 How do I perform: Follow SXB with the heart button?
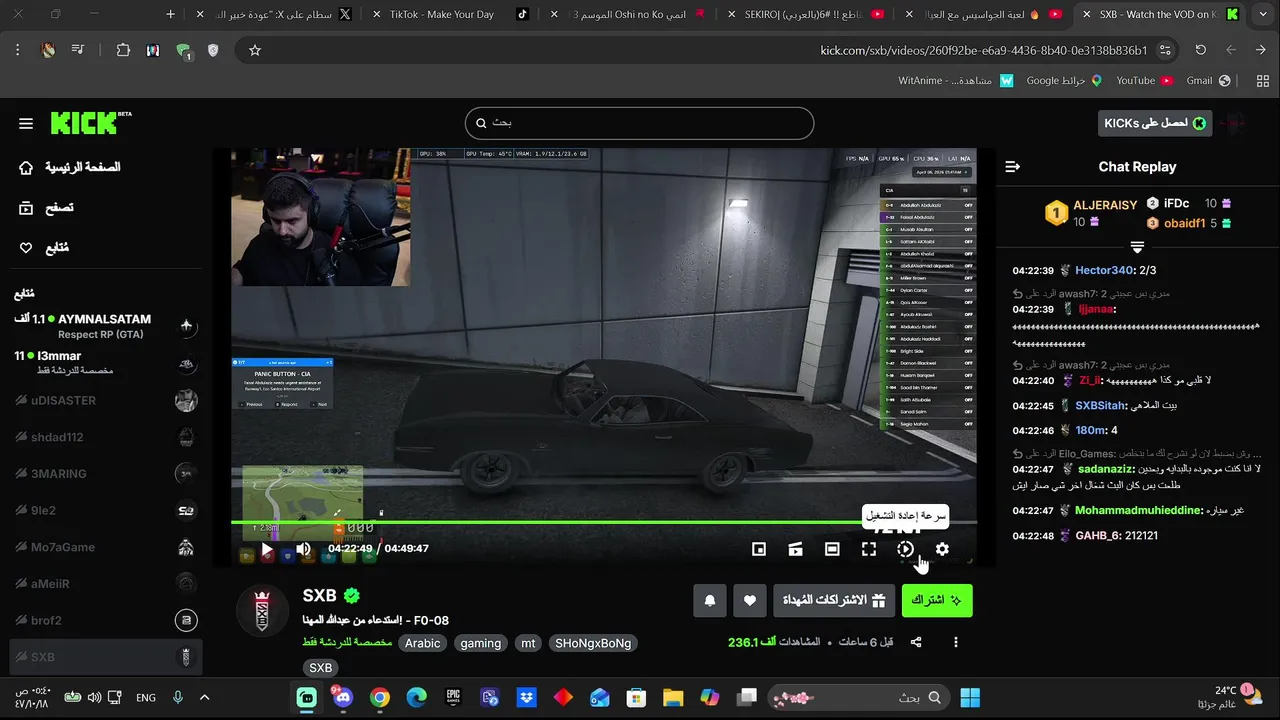pyautogui.click(x=750, y=600)
